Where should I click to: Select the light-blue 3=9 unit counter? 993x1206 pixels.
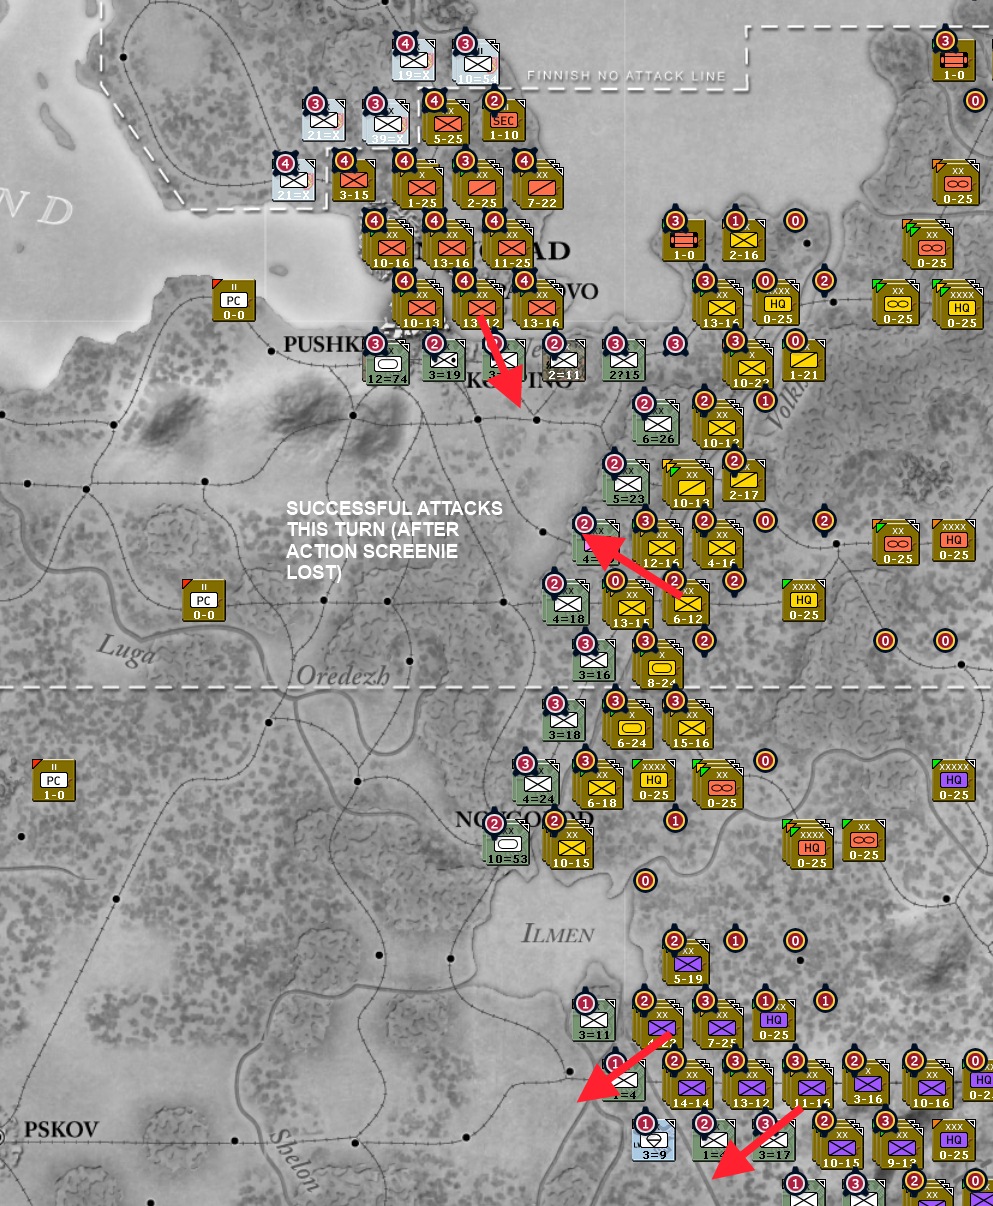pos(654,1140)
